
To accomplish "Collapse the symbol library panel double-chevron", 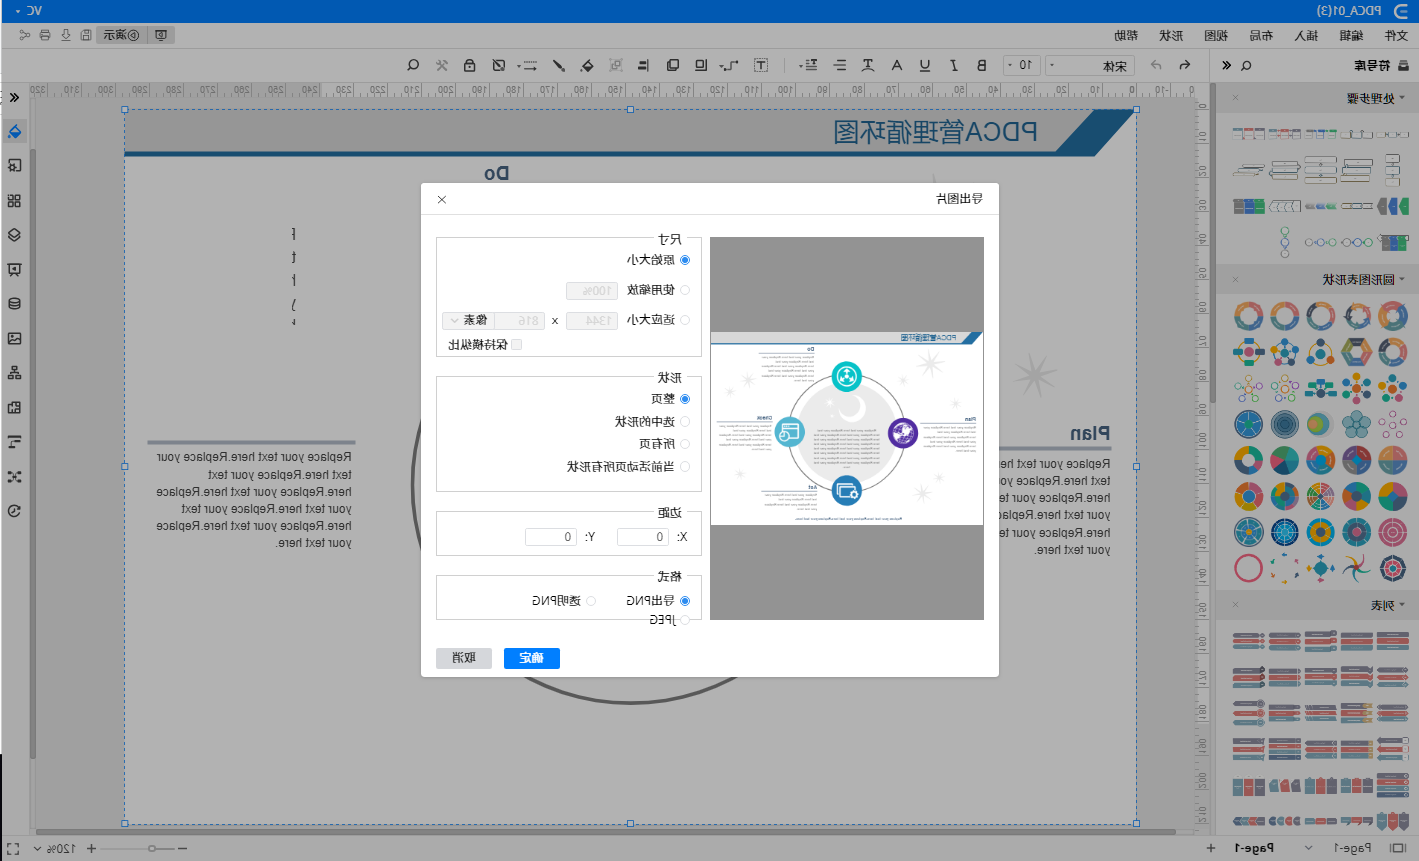I will pyautogui.click(x=1227, y=65).
